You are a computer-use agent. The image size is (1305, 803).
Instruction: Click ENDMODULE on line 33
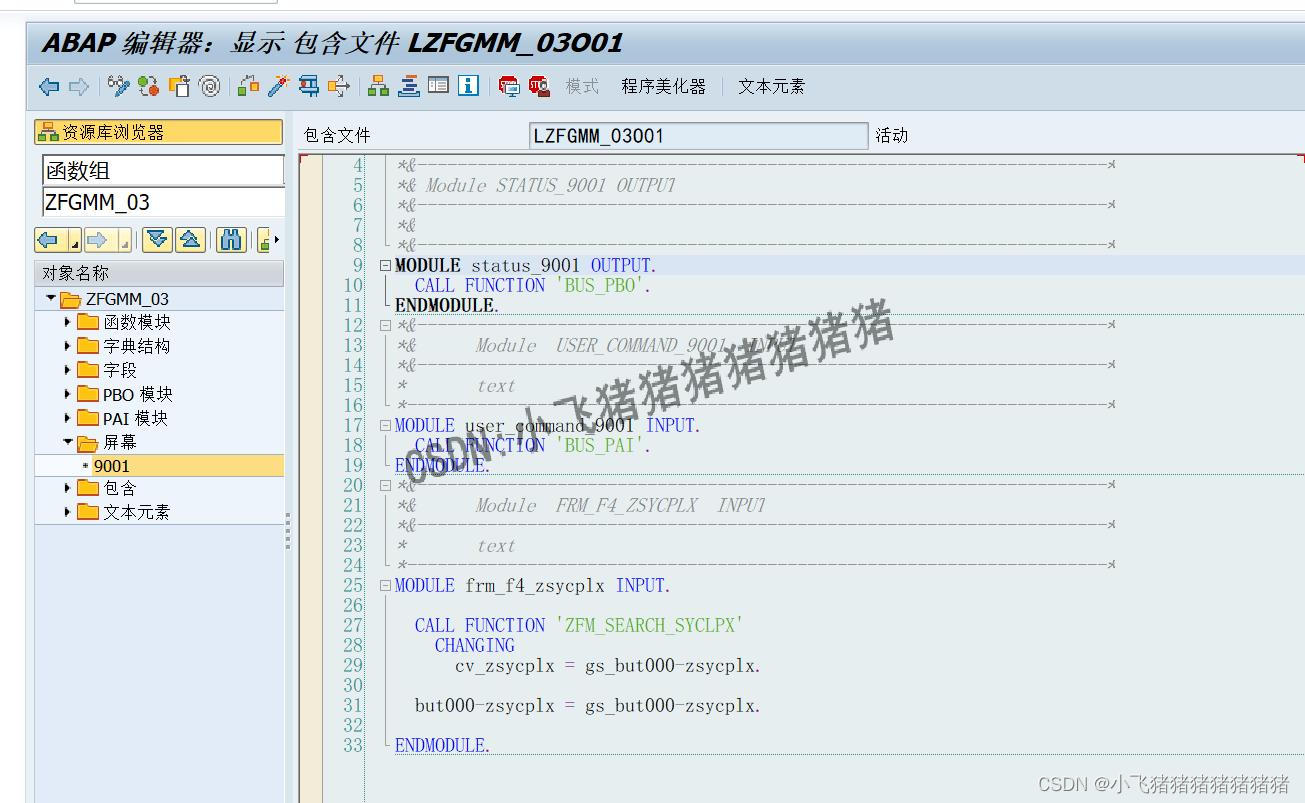point(442,746)
